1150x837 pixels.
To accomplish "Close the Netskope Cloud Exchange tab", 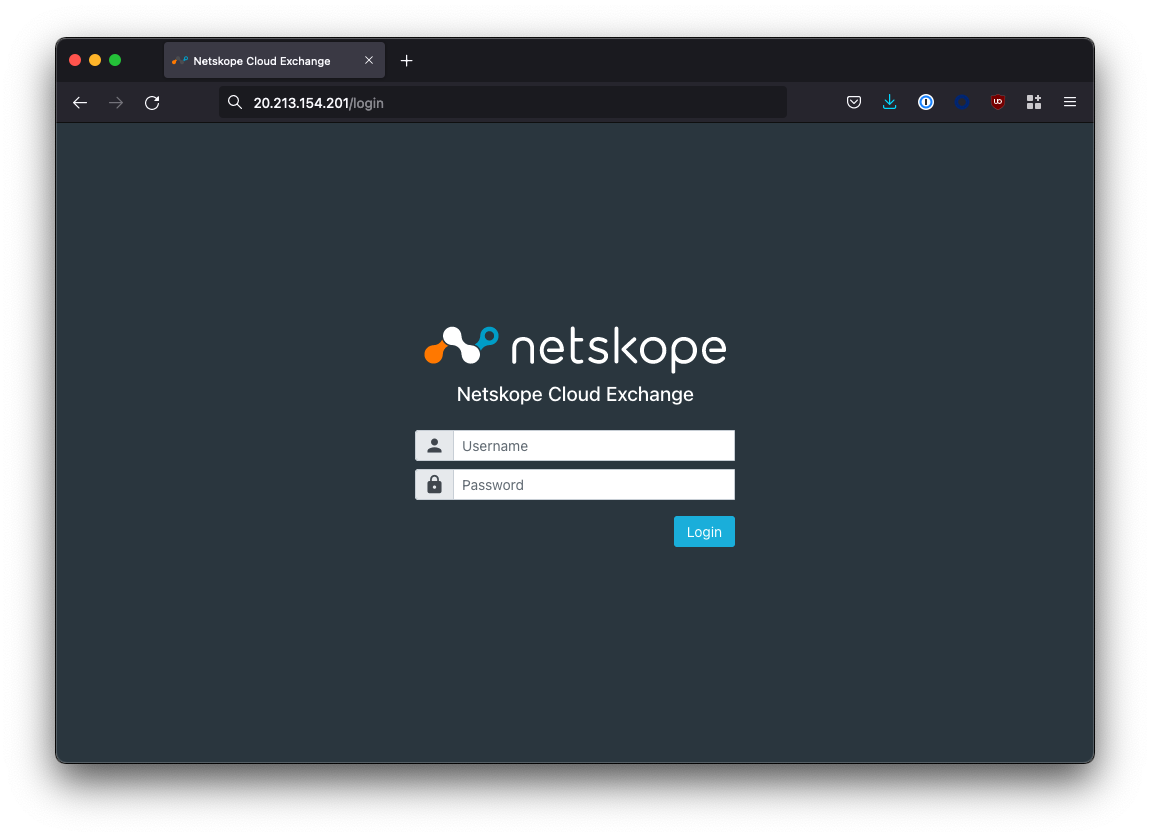I will click(x=369, y=61).
